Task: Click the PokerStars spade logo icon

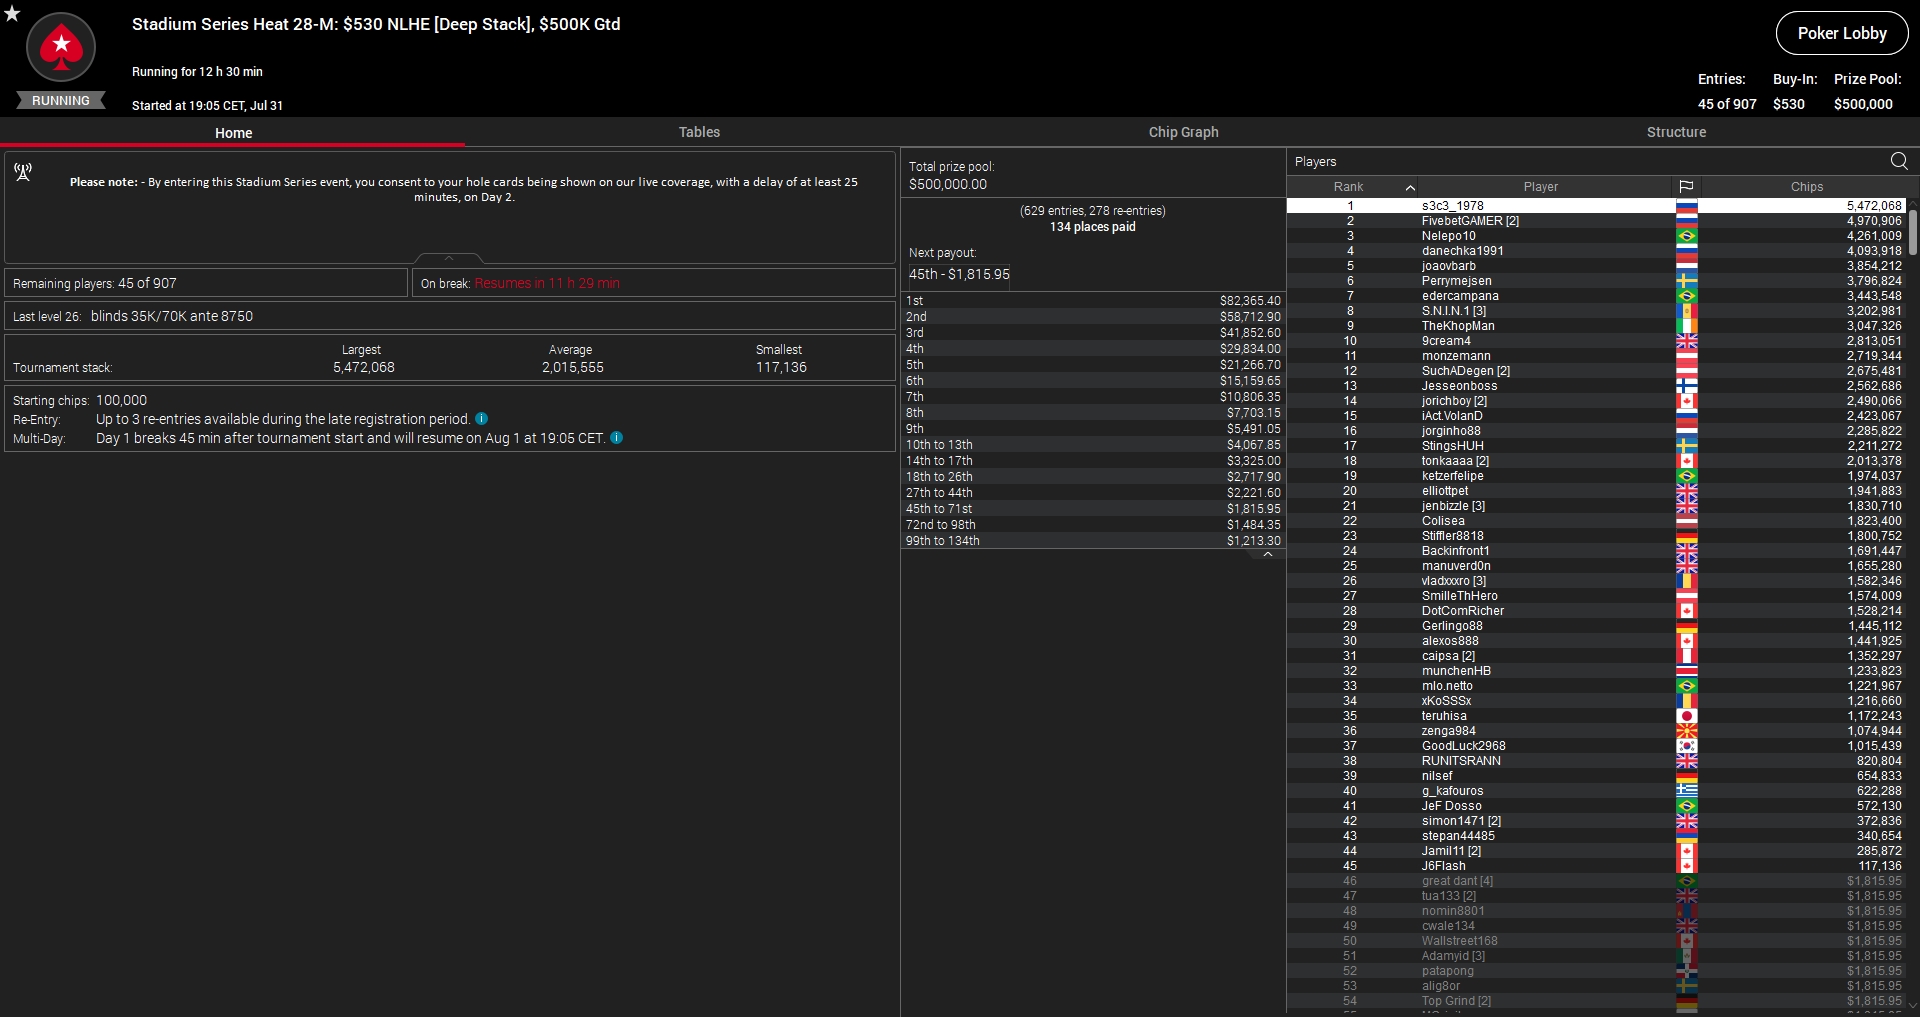Action: tap(61, 47)
